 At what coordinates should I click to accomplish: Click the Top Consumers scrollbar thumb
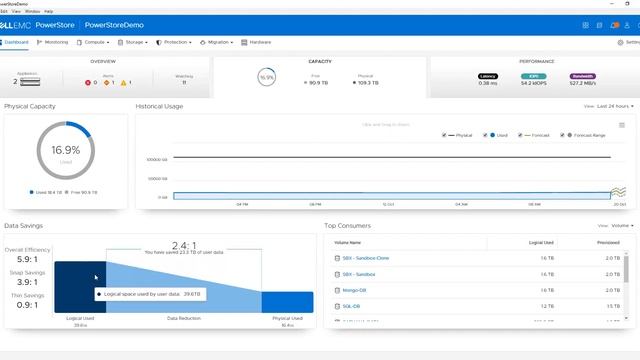click(x=626, y=269)
